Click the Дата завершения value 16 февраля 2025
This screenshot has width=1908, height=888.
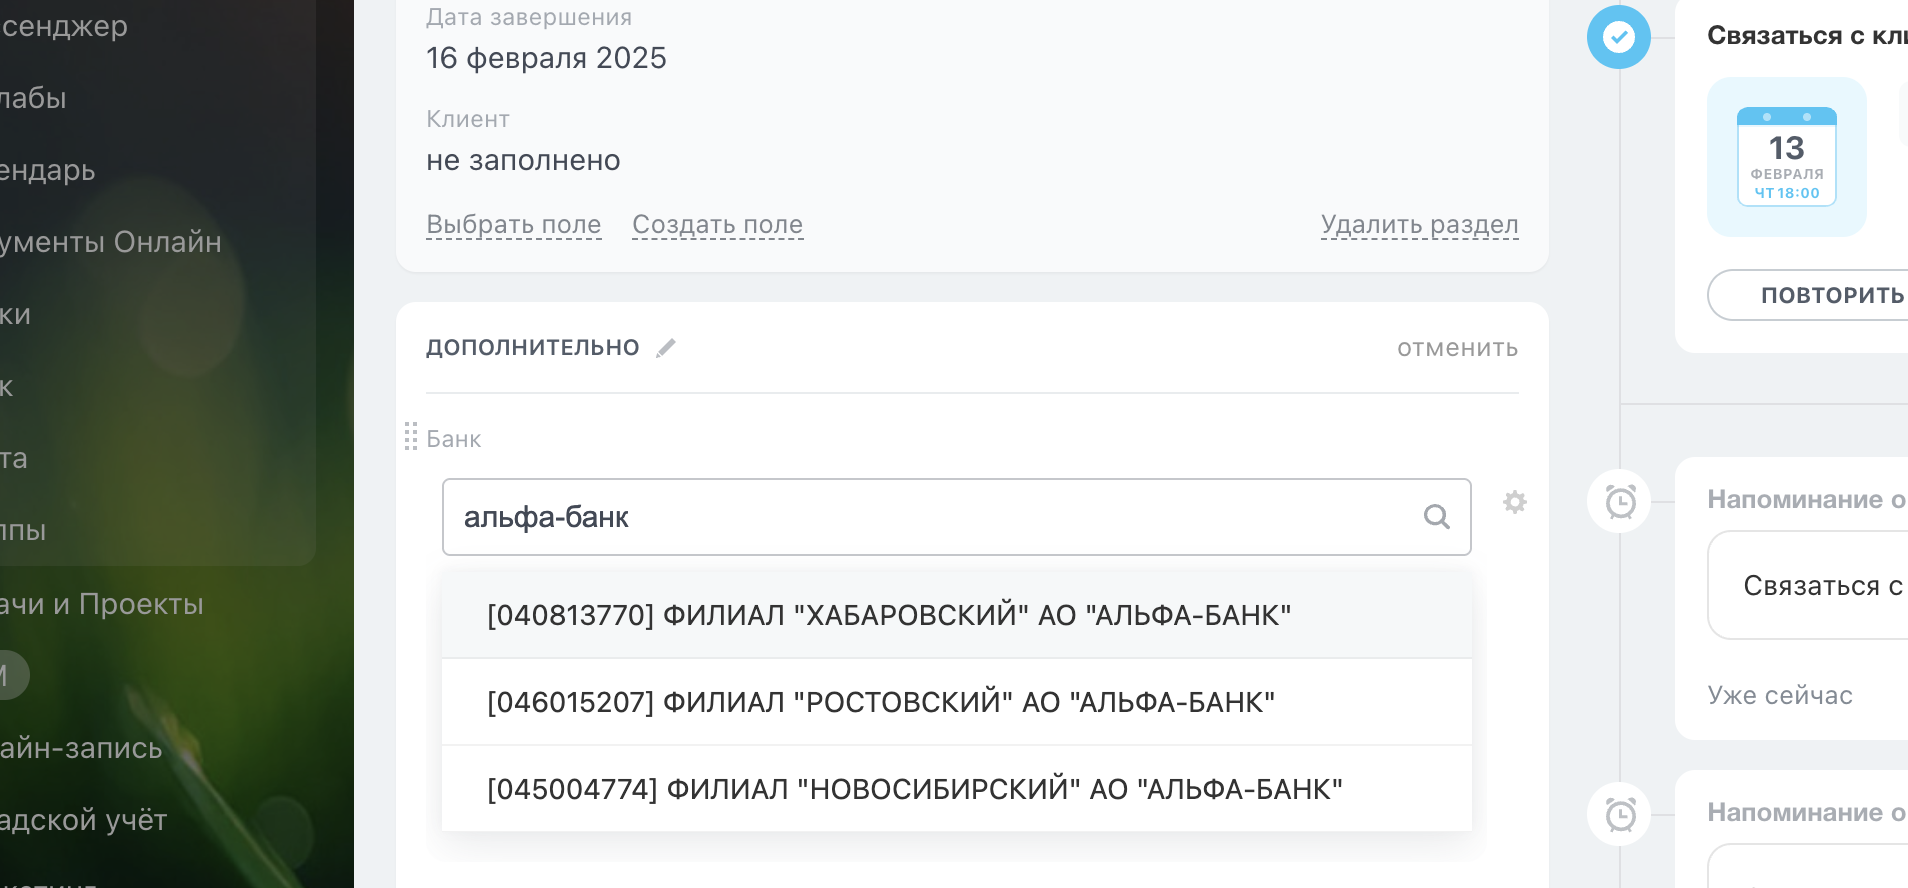[546, 58]
